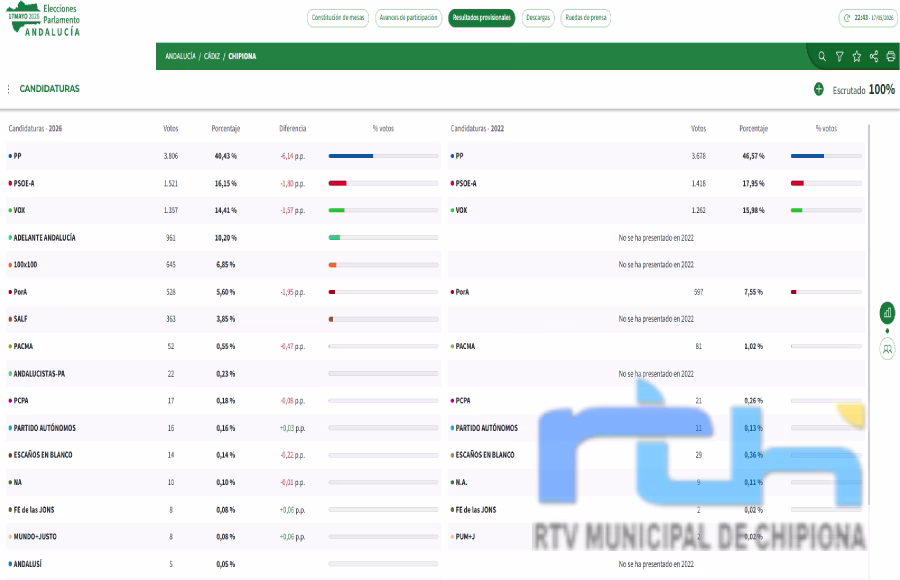Viewport: 900px width, 580px height.
Task: Click the PP vote percentage bar for 2026
Action: tap(383, 156)
